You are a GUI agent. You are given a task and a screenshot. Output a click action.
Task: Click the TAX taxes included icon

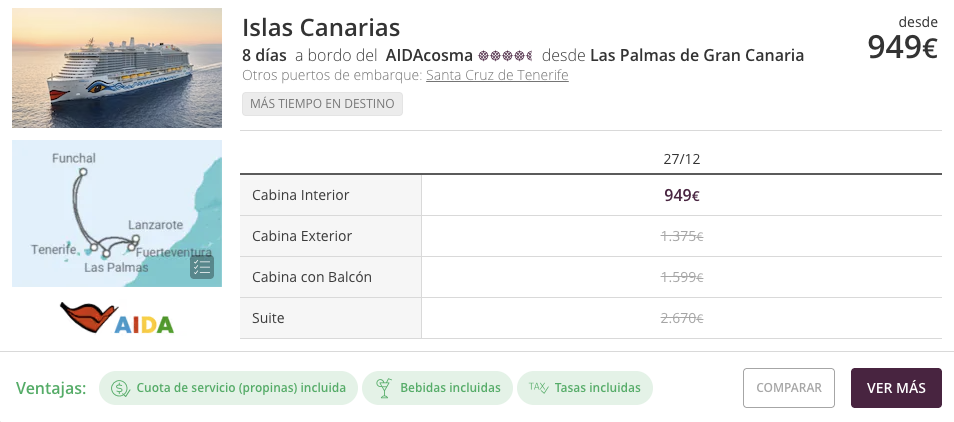pos(538,388)
